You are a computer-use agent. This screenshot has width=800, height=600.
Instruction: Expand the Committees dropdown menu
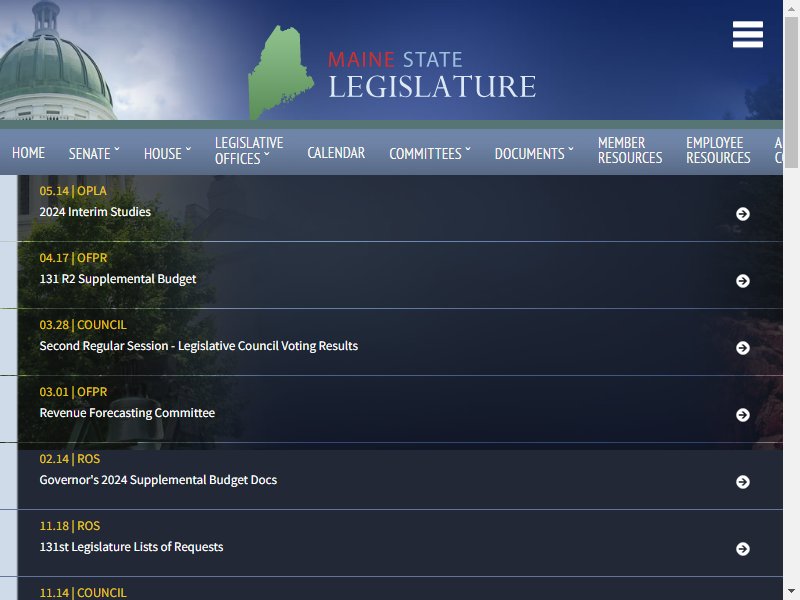[430, 153]
